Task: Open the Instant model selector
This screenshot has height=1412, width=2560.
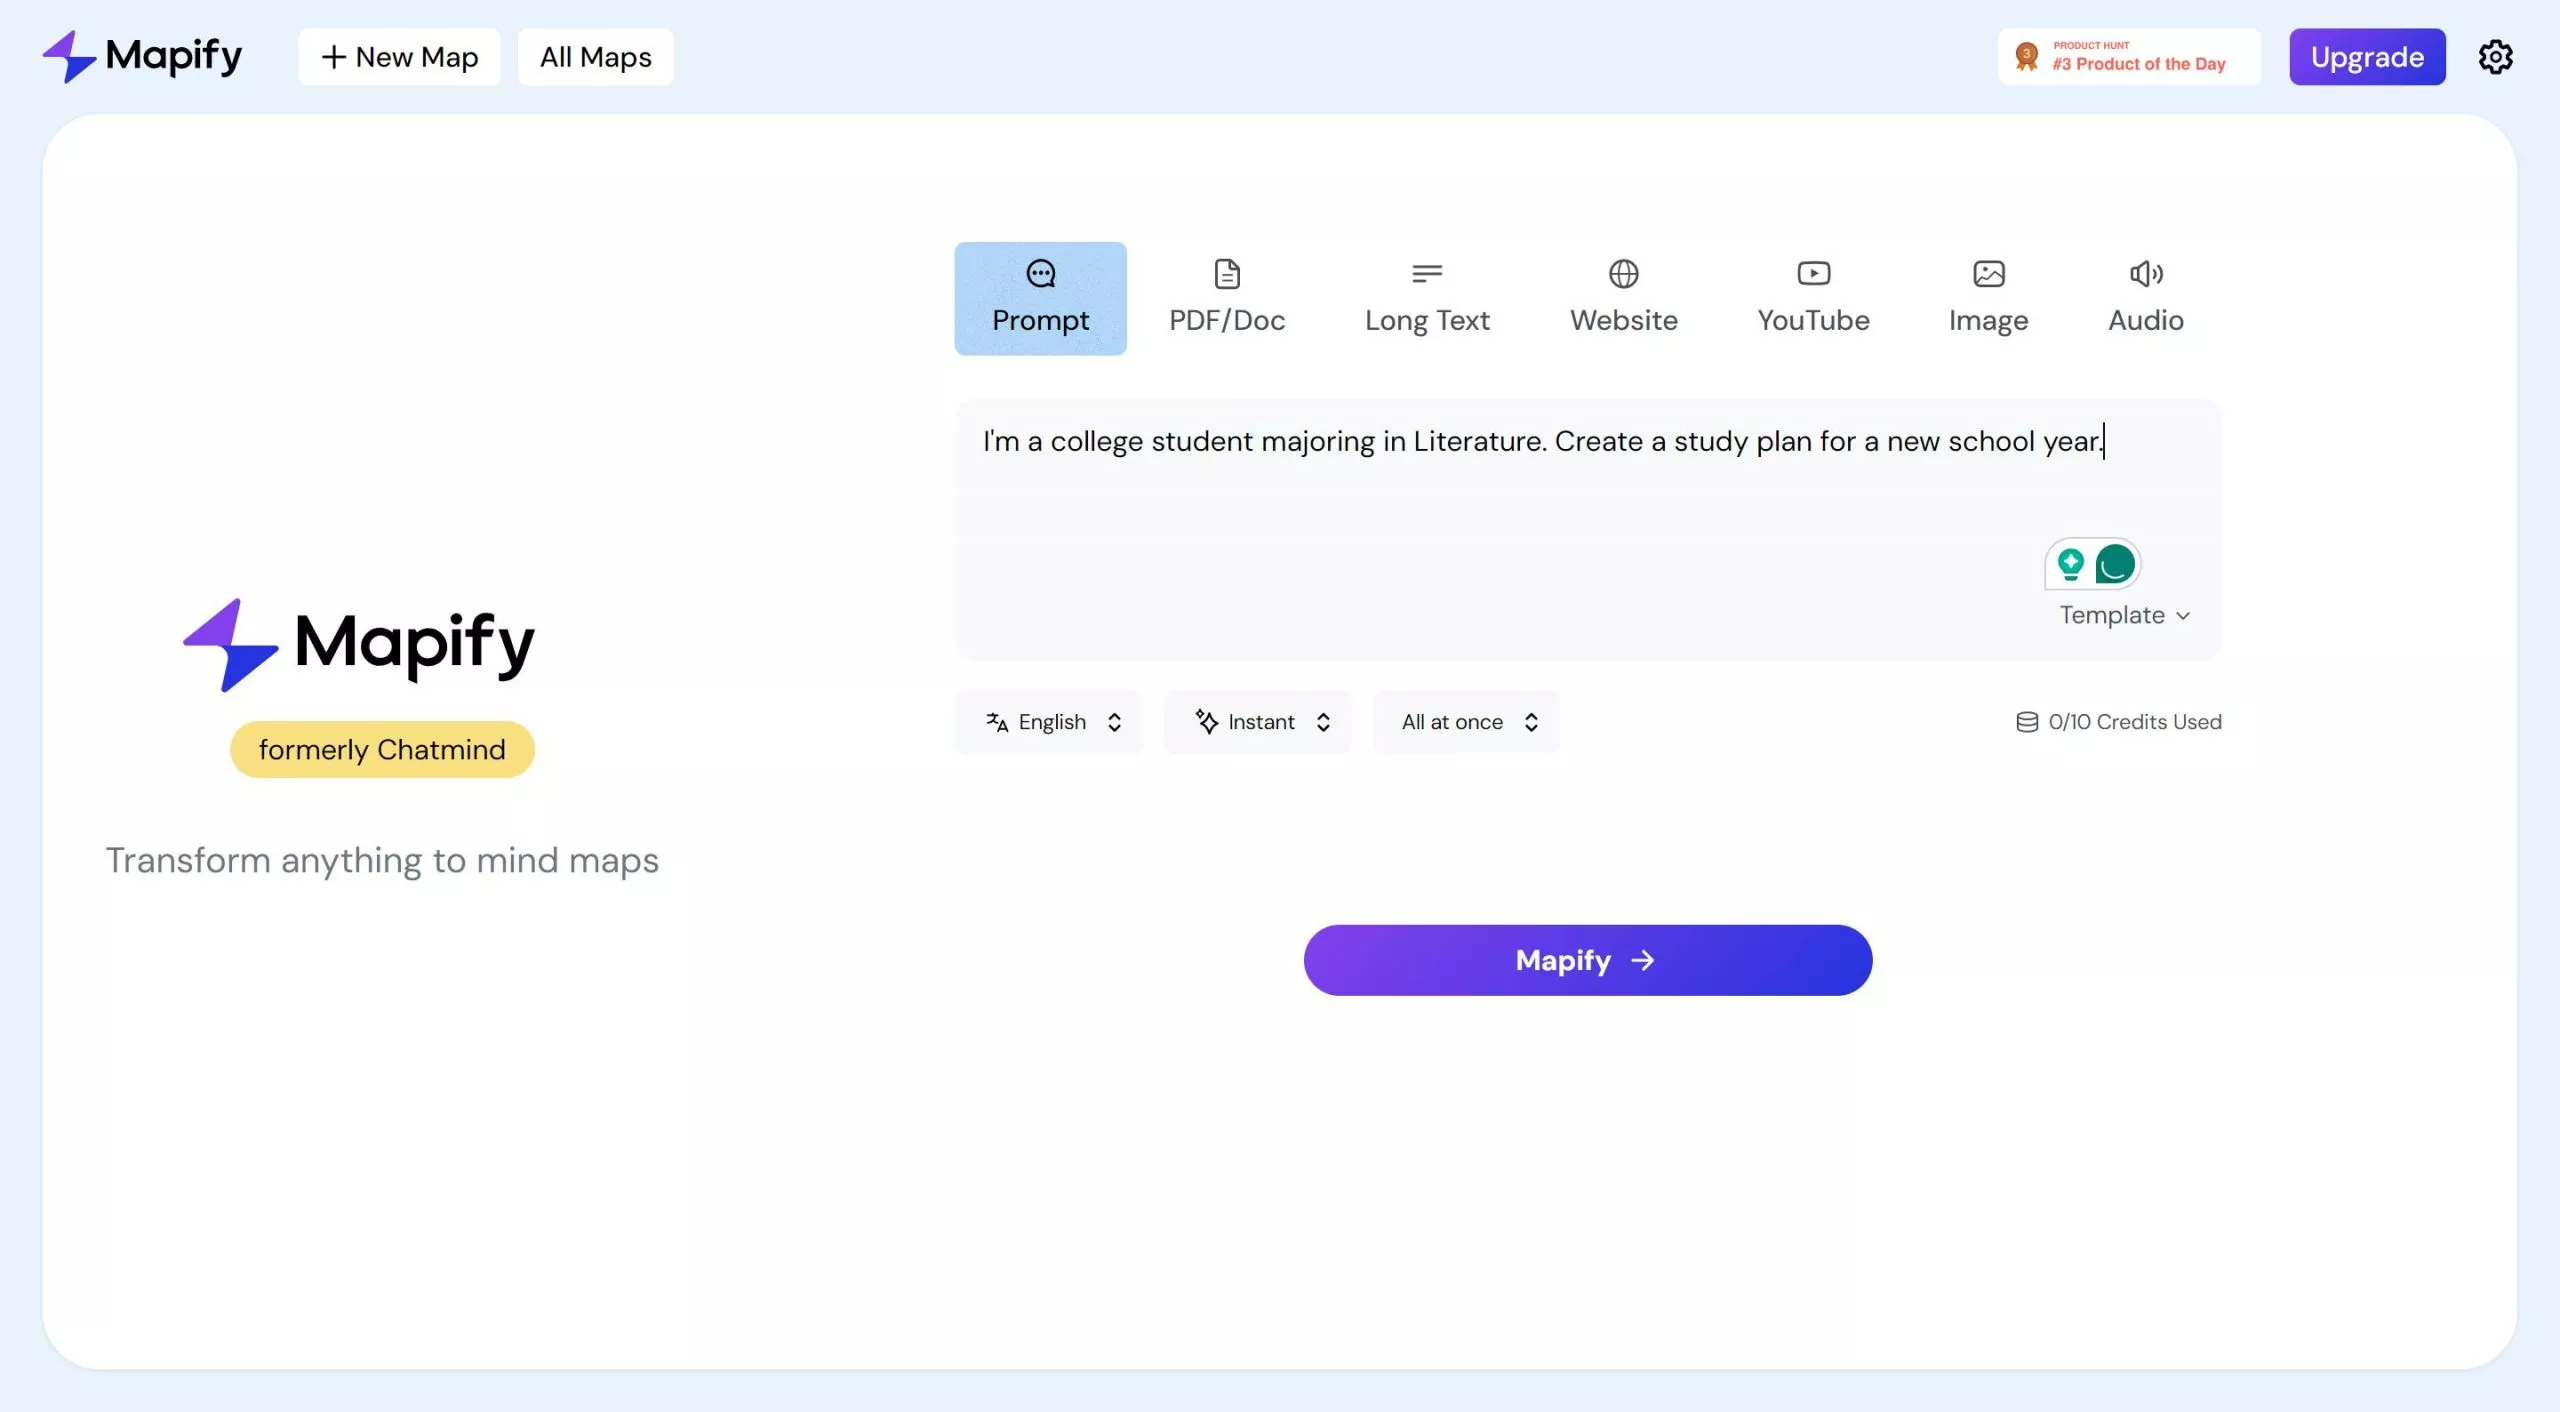Action: point(1258,721)
